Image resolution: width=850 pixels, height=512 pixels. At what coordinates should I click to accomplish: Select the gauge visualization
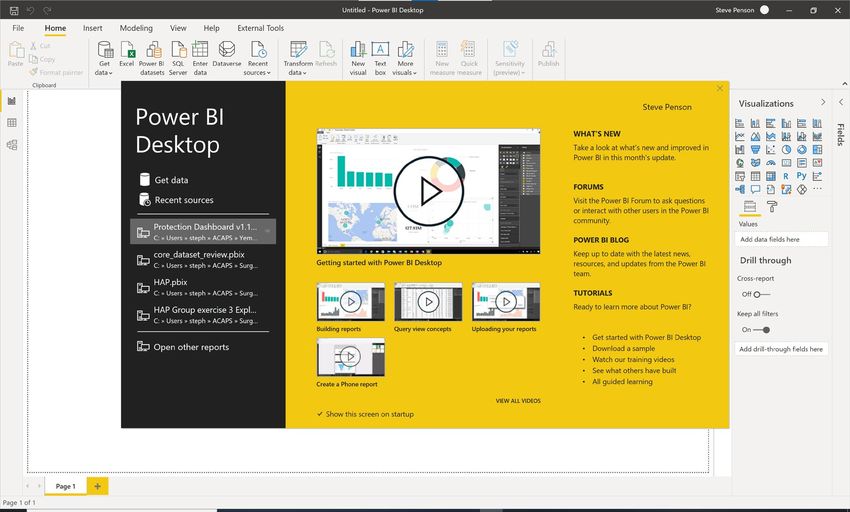[x=770, y=163]
